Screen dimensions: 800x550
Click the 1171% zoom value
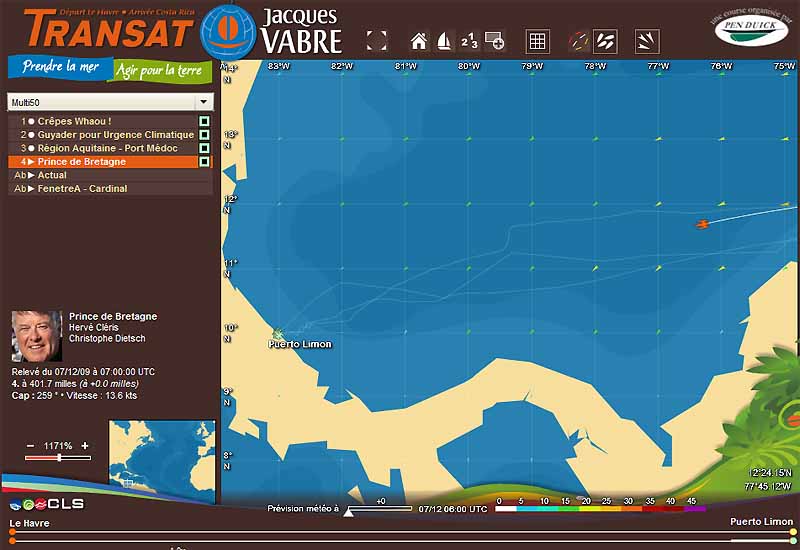(58, 446)
